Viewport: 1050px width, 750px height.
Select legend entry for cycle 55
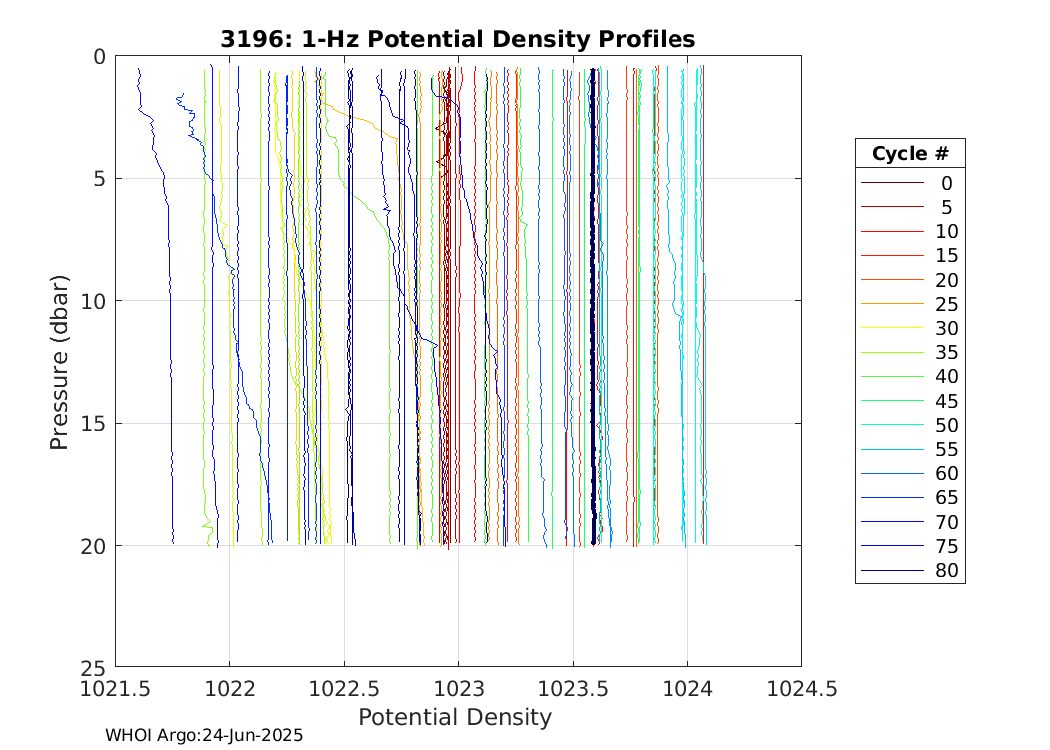pos(909,449)
